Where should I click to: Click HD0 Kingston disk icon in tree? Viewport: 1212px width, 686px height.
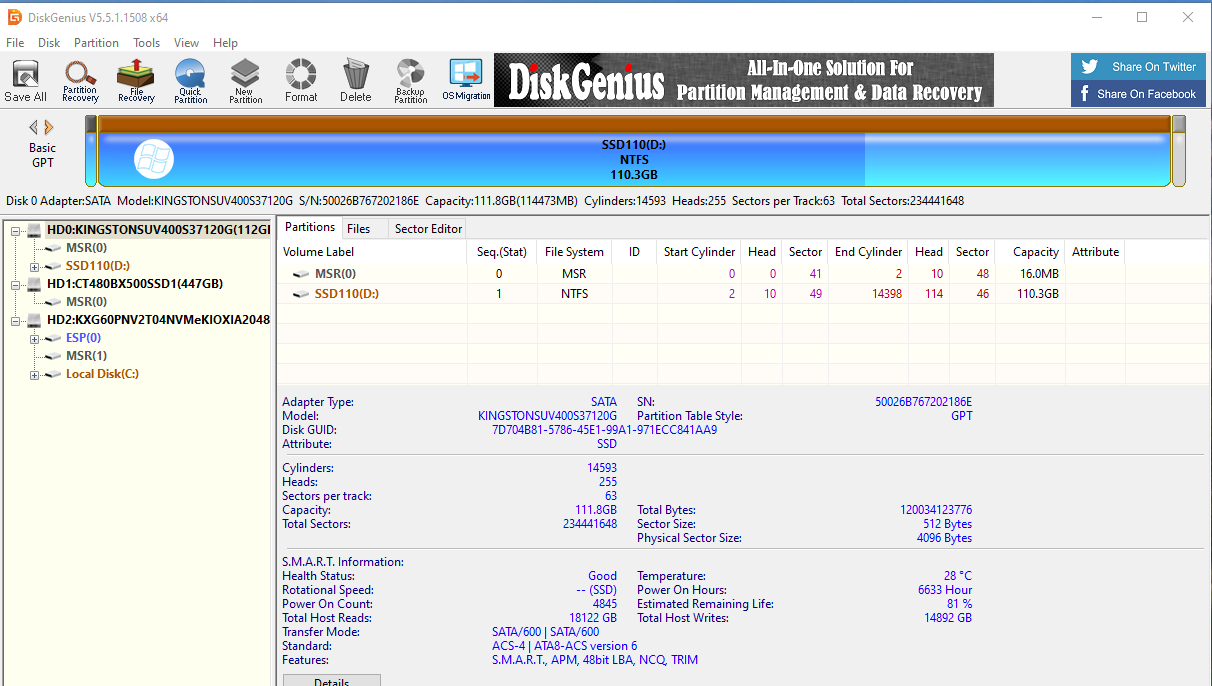pyautogui.click(x=35, y=230)
